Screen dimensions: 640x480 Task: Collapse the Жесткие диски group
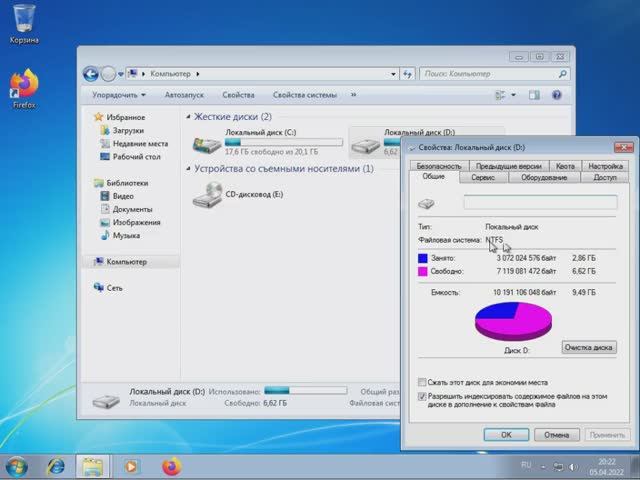tap(188, 117)
